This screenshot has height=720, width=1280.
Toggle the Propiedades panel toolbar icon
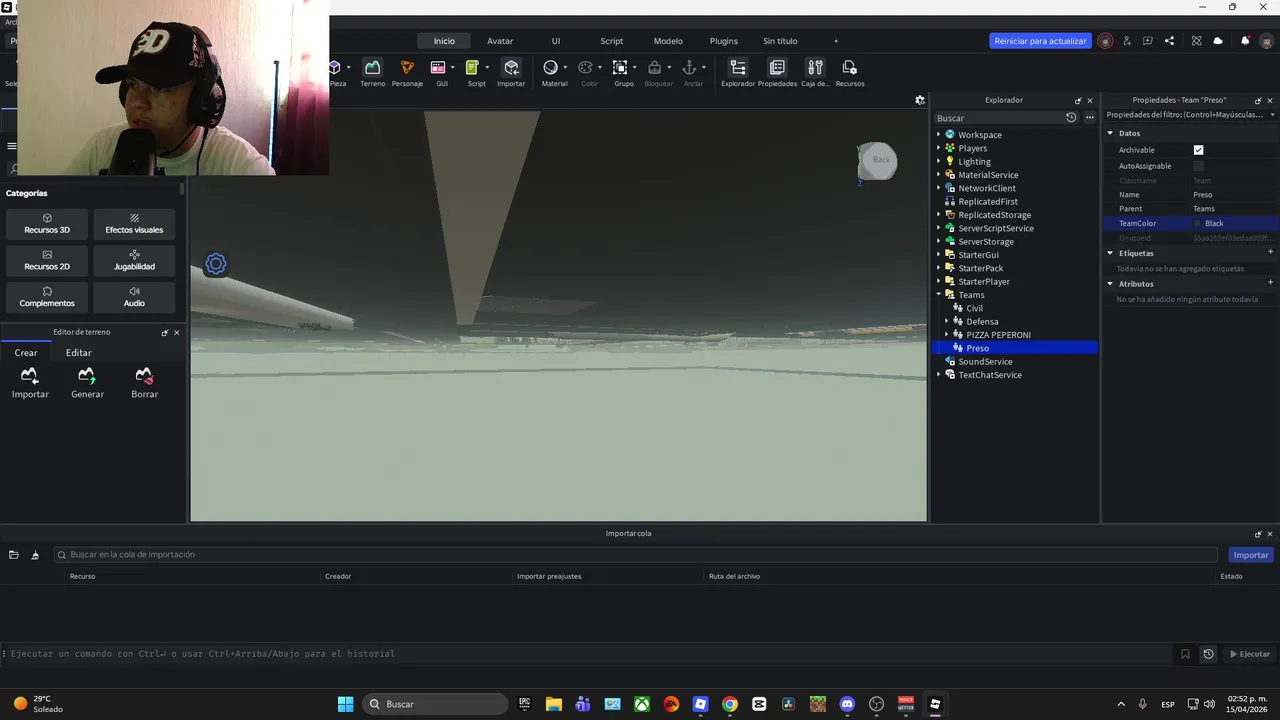tap(777, 68)
